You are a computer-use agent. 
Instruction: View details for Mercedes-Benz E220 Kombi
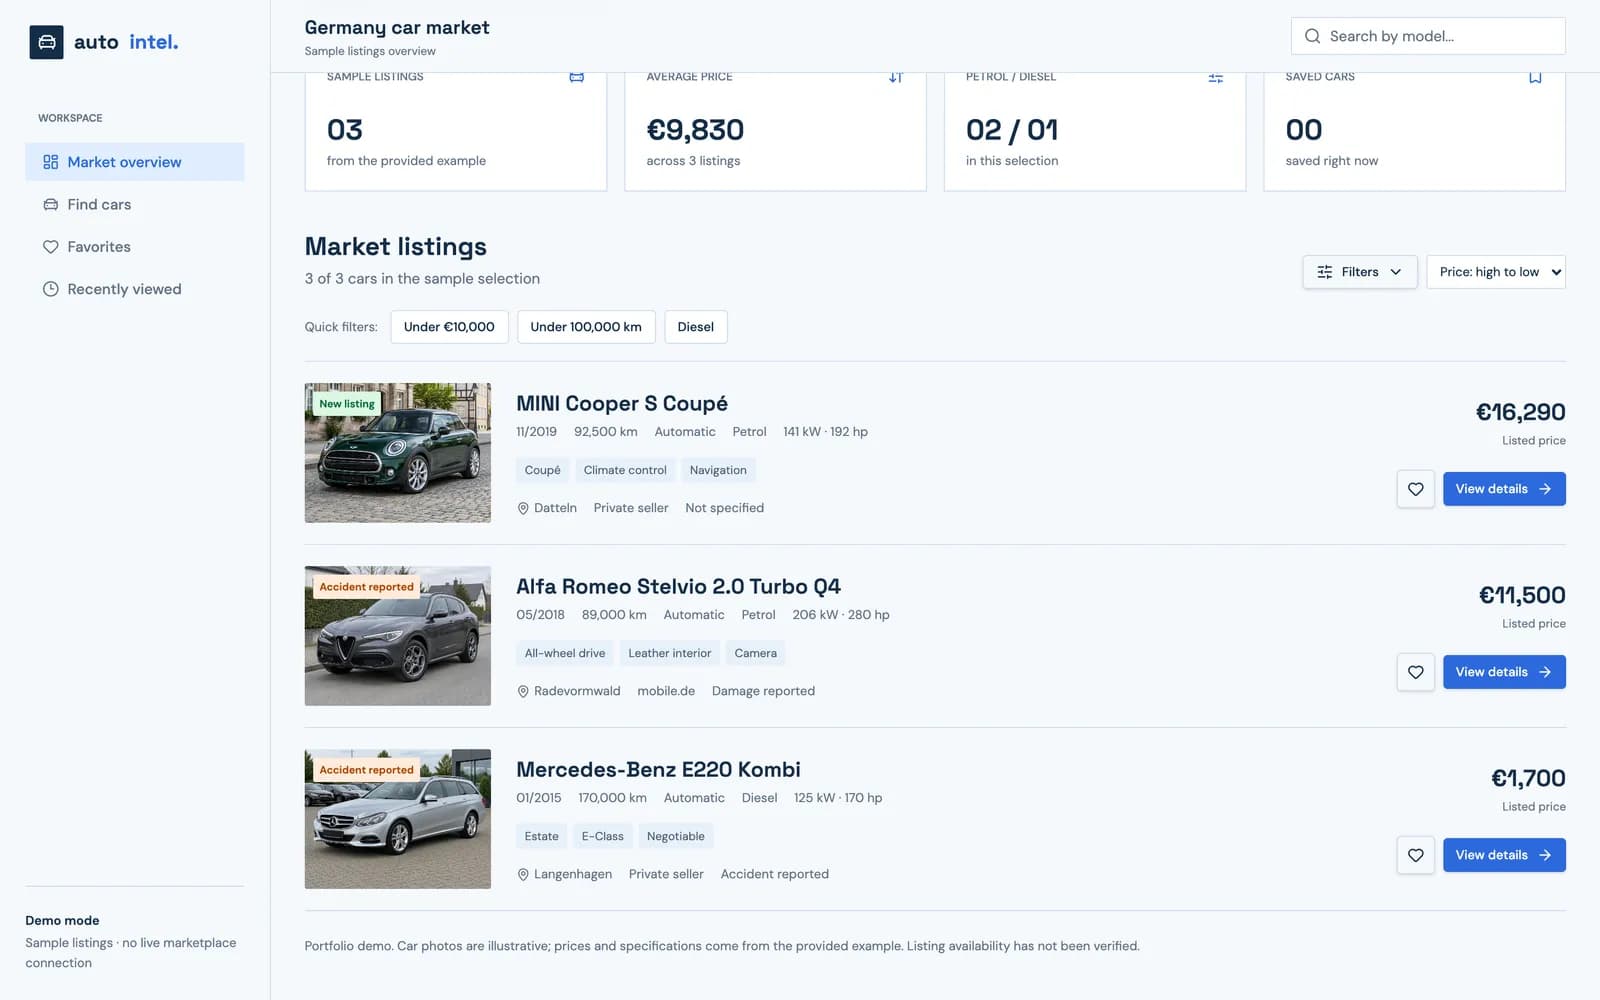[x=1504, y=855]
